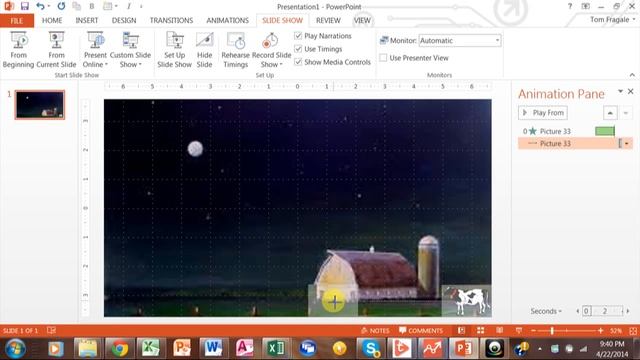Start Slide Show from status bar icon
Screen dimensions: 640x360
519,331
